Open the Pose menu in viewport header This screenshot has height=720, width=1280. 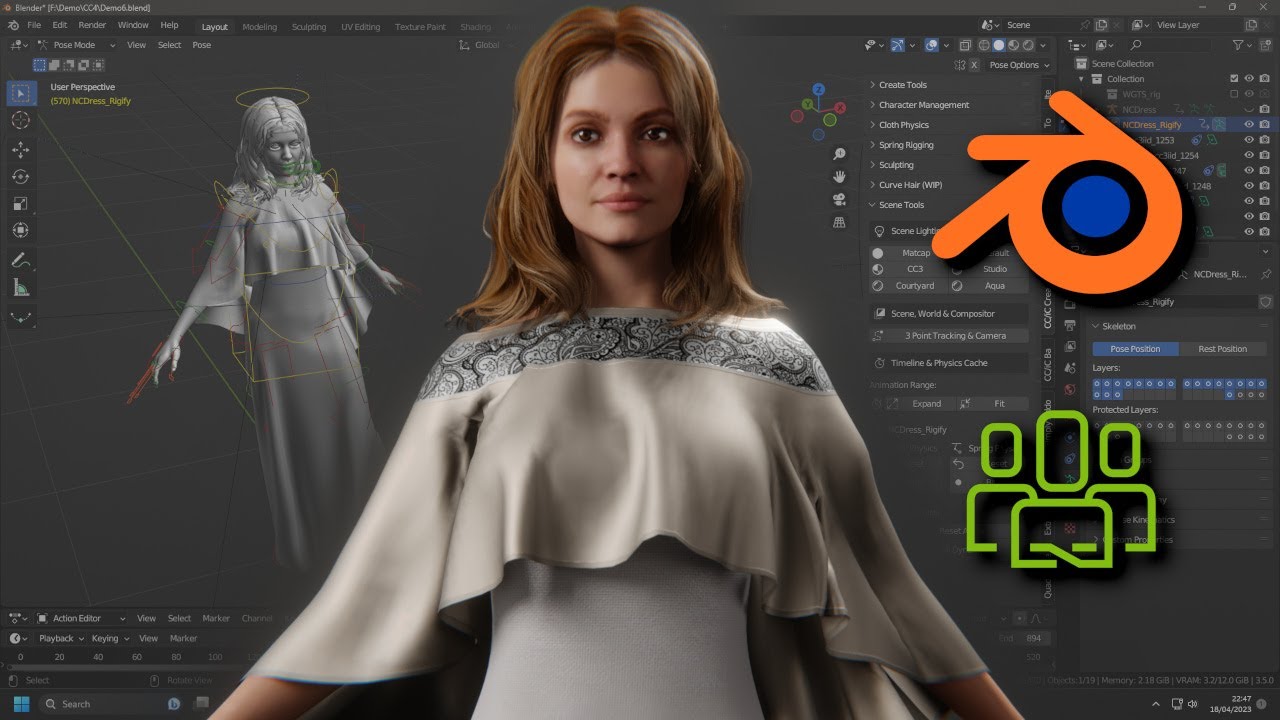point(201,45)
